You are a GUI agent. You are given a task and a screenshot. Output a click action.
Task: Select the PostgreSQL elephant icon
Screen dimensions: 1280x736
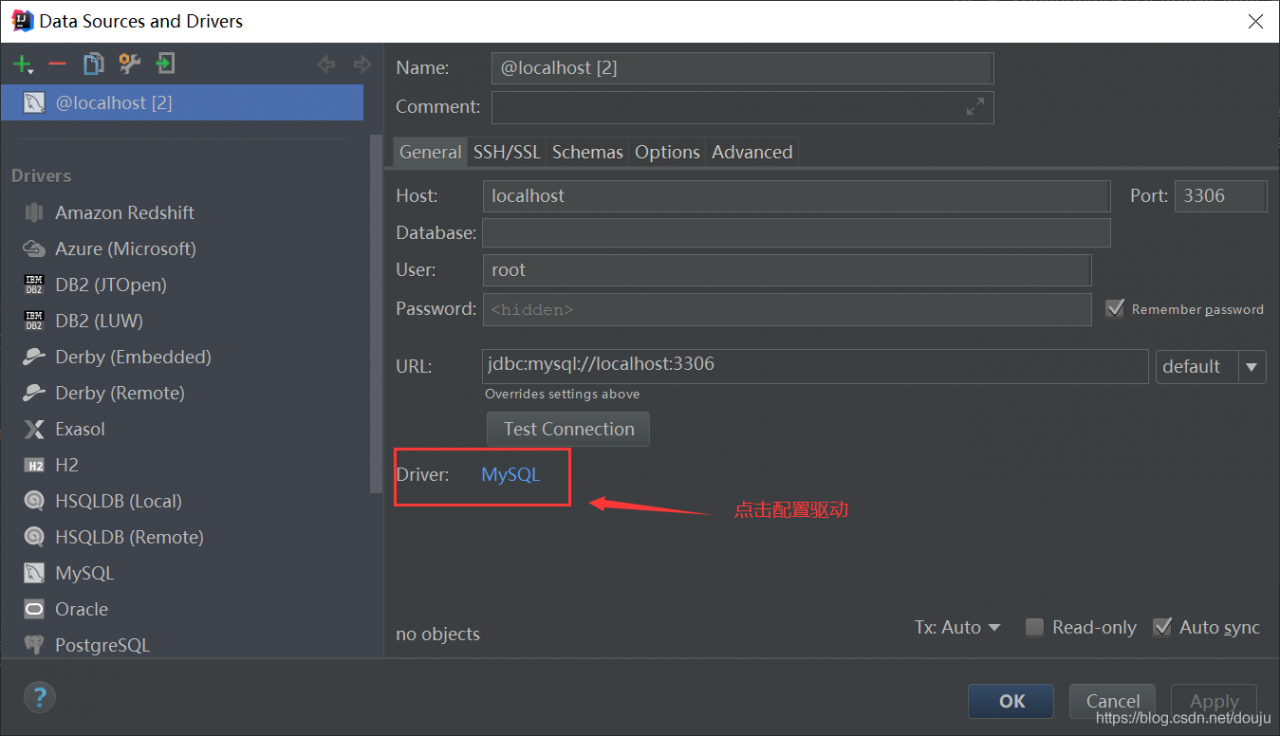pyautogui.click(x=34, y=645)
